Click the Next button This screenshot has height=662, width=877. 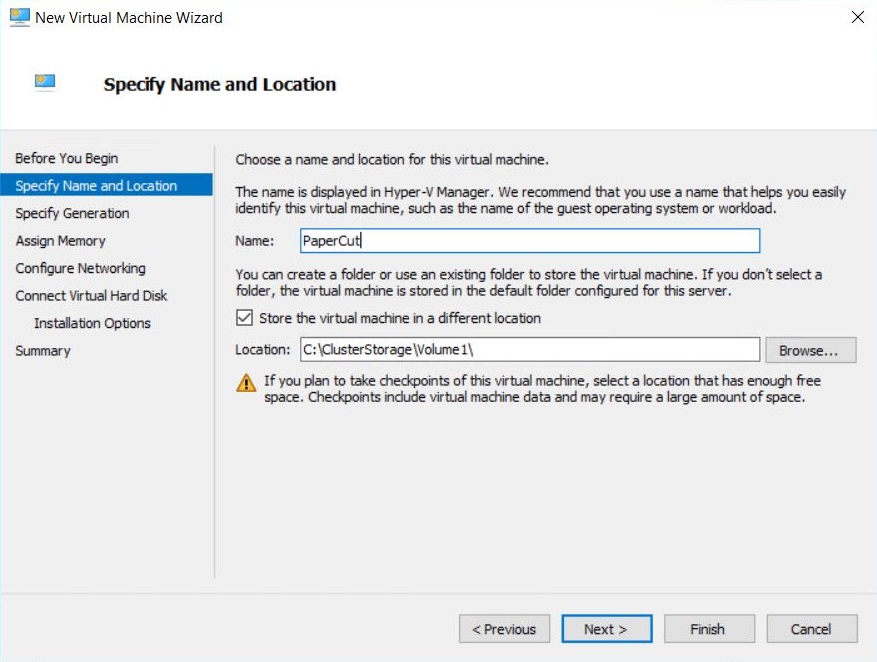tap(606, 629)
